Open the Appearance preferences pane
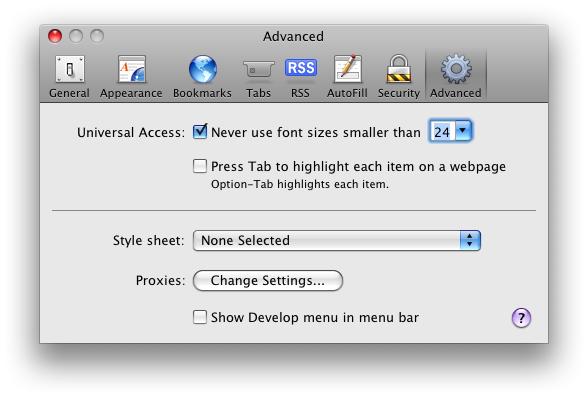588x398 pixels. (x=131, y=76)
